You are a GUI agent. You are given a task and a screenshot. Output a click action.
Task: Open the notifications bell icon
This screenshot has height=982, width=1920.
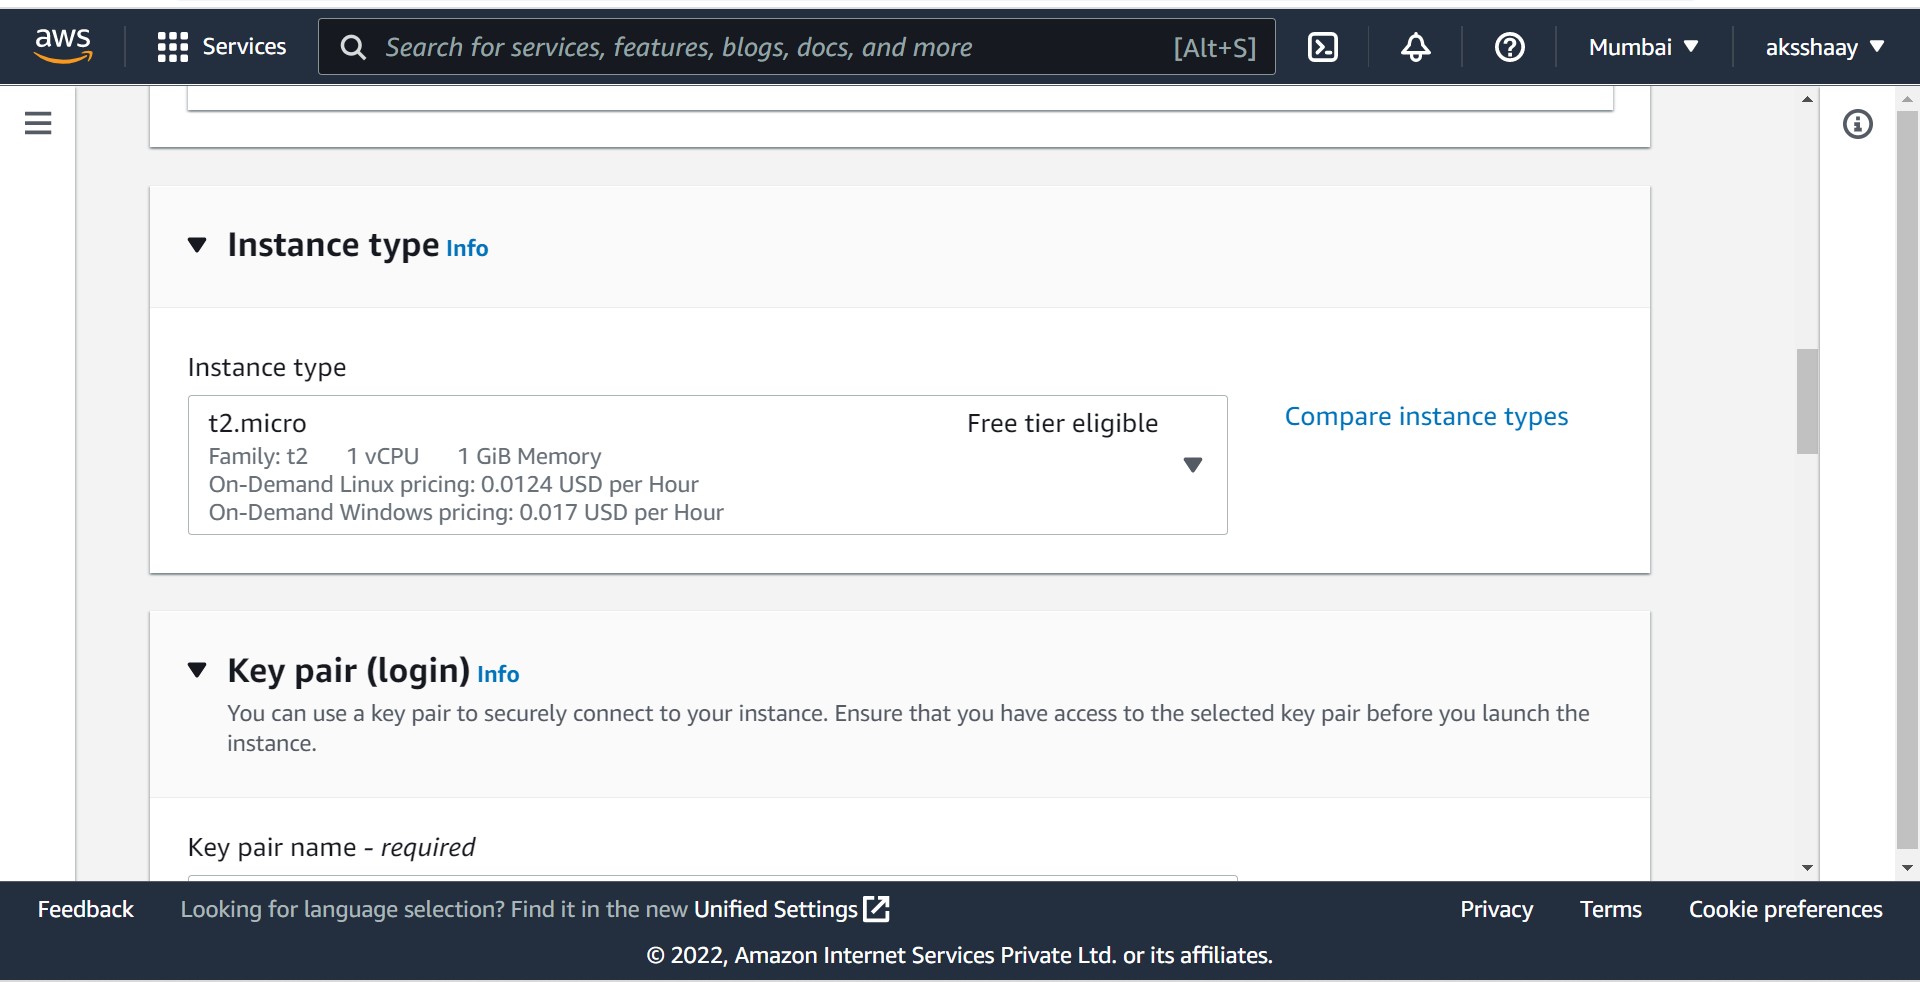point(1415,46)
